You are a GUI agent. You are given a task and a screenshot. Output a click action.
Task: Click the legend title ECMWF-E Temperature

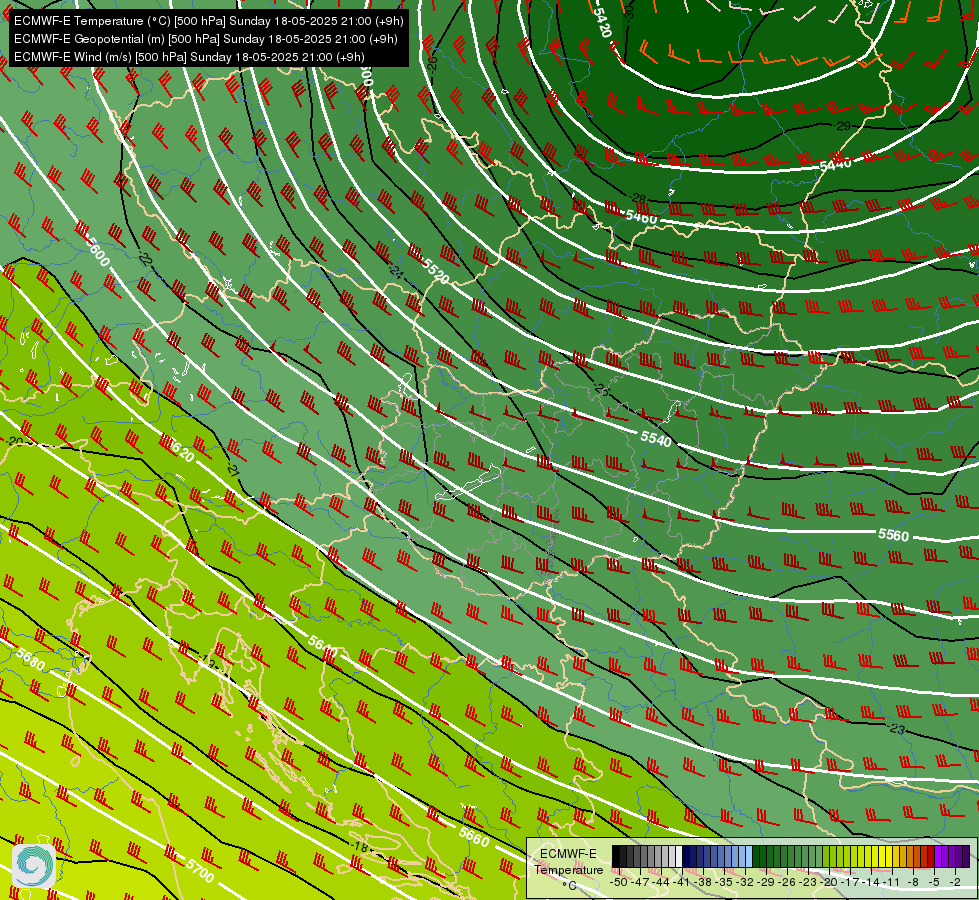[x=568, y=862]
